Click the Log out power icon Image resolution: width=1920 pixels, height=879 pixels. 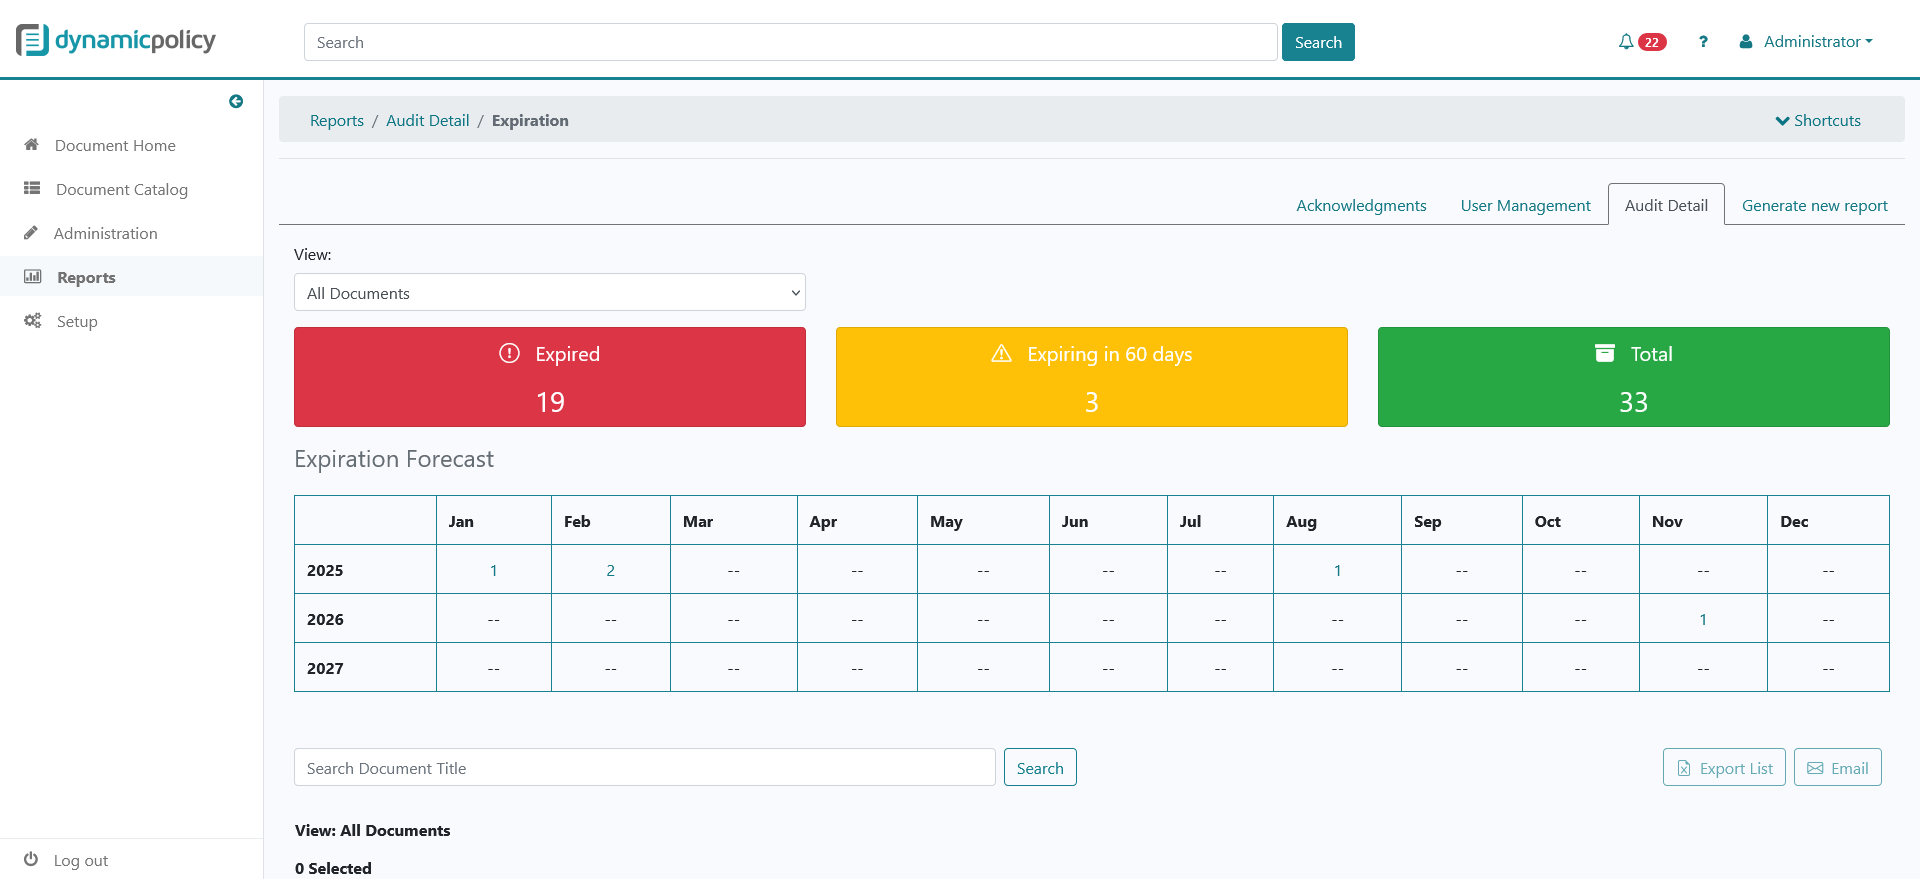point(31,859)
